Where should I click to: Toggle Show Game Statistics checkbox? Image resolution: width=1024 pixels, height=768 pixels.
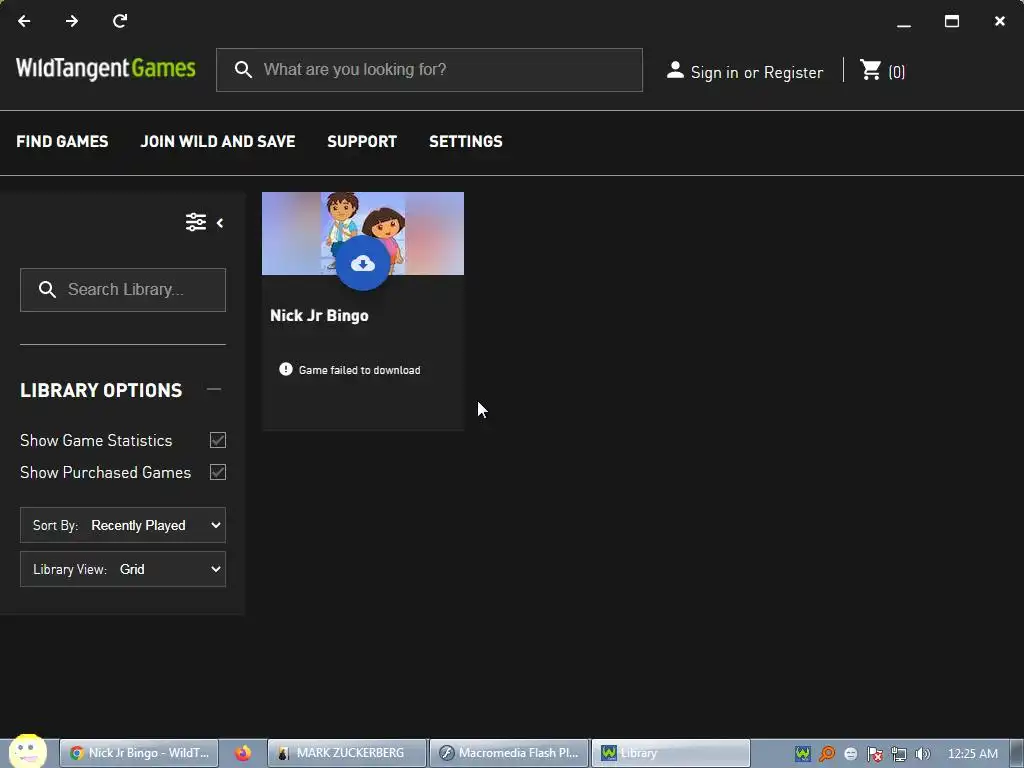click(x=218, y=440)
